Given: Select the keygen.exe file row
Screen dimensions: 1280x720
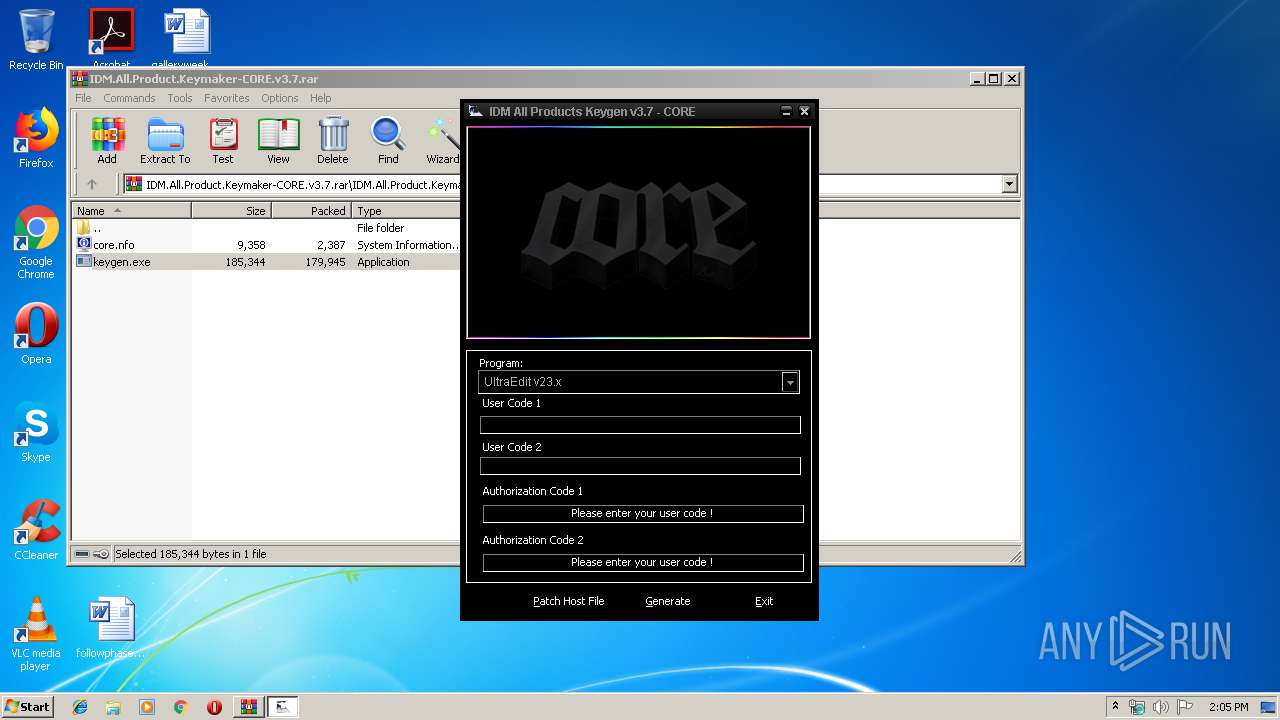Looking at the screenshot, I should (x=268, y=262).
